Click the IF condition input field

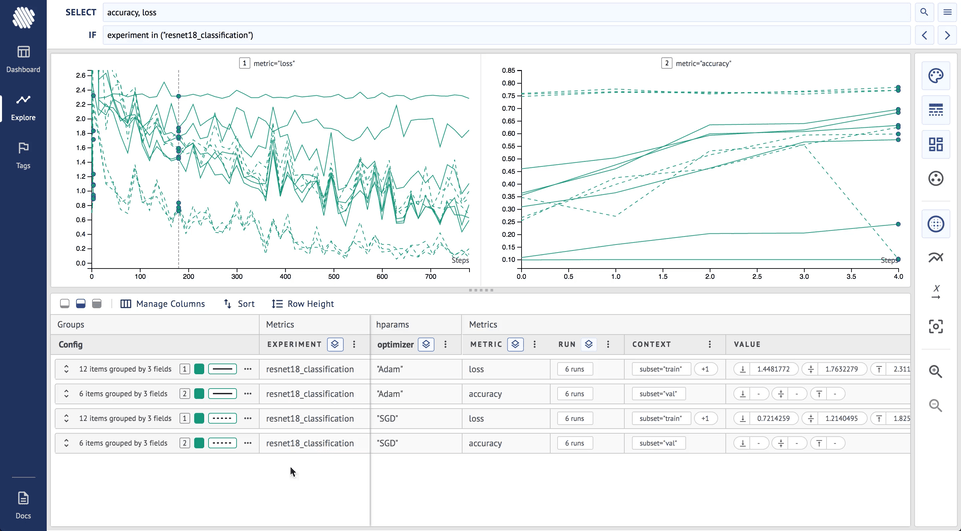tap(507, 35)
